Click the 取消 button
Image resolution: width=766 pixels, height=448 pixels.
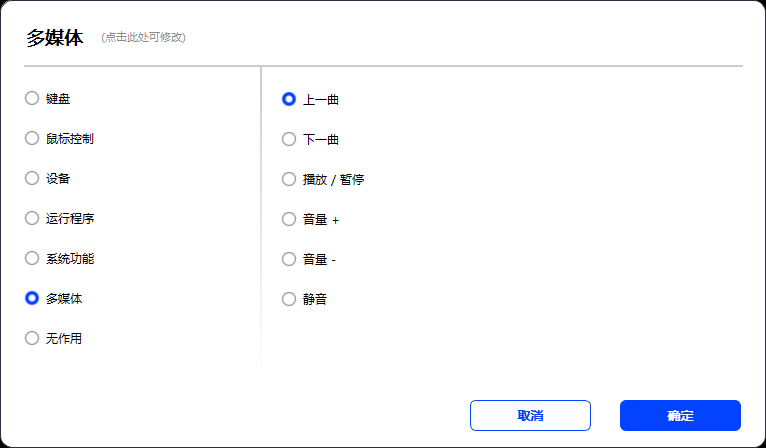point(530,416)
